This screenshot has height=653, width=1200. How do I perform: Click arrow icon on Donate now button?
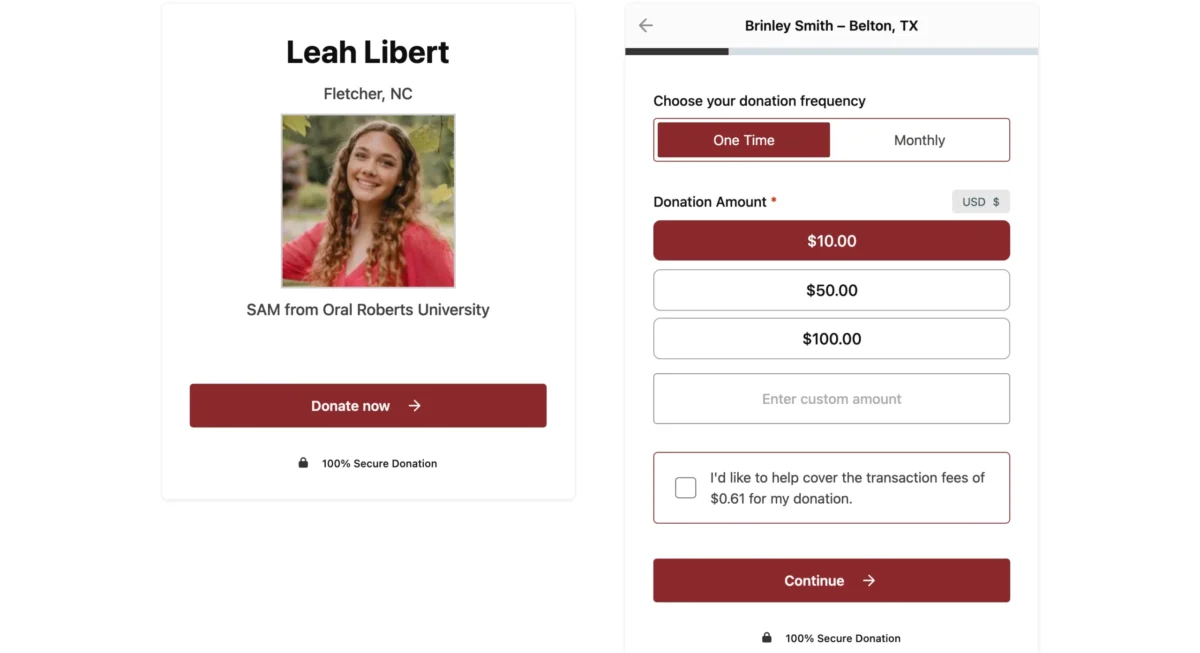(414, 406)
